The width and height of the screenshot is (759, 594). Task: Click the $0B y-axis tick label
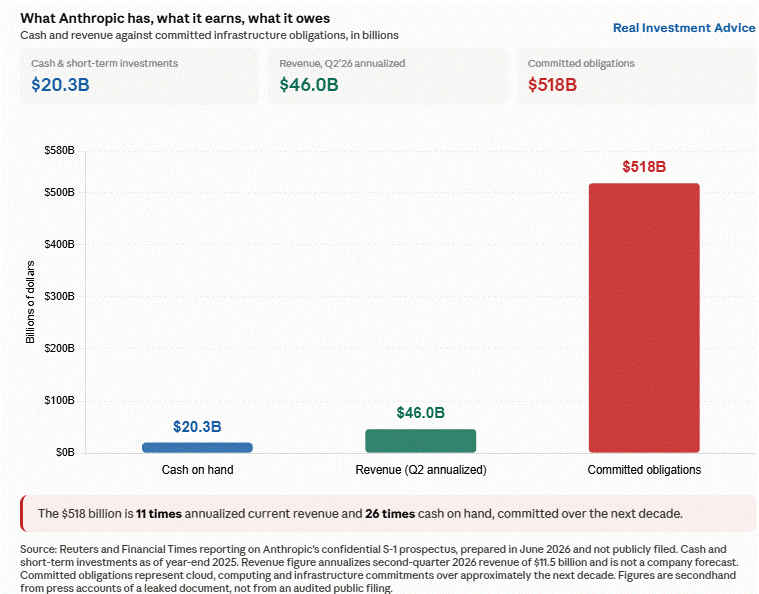tap(65, 452)
